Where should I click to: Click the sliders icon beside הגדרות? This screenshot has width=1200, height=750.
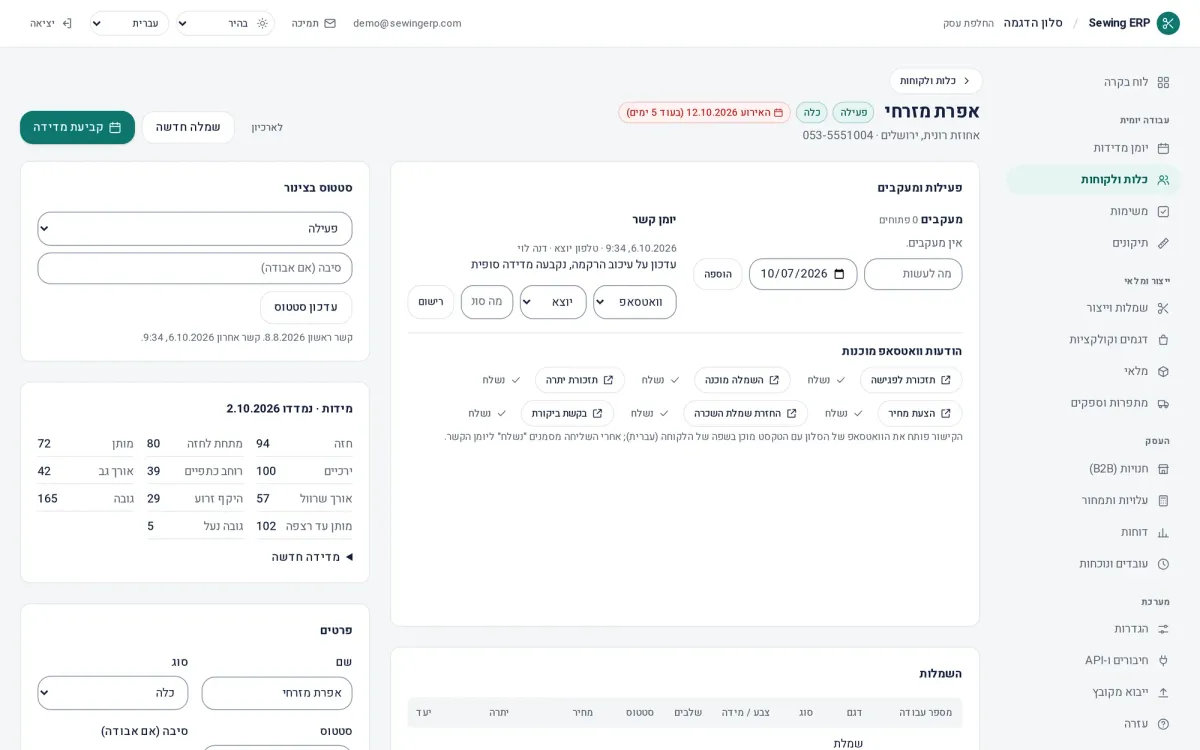point(1163,629)
